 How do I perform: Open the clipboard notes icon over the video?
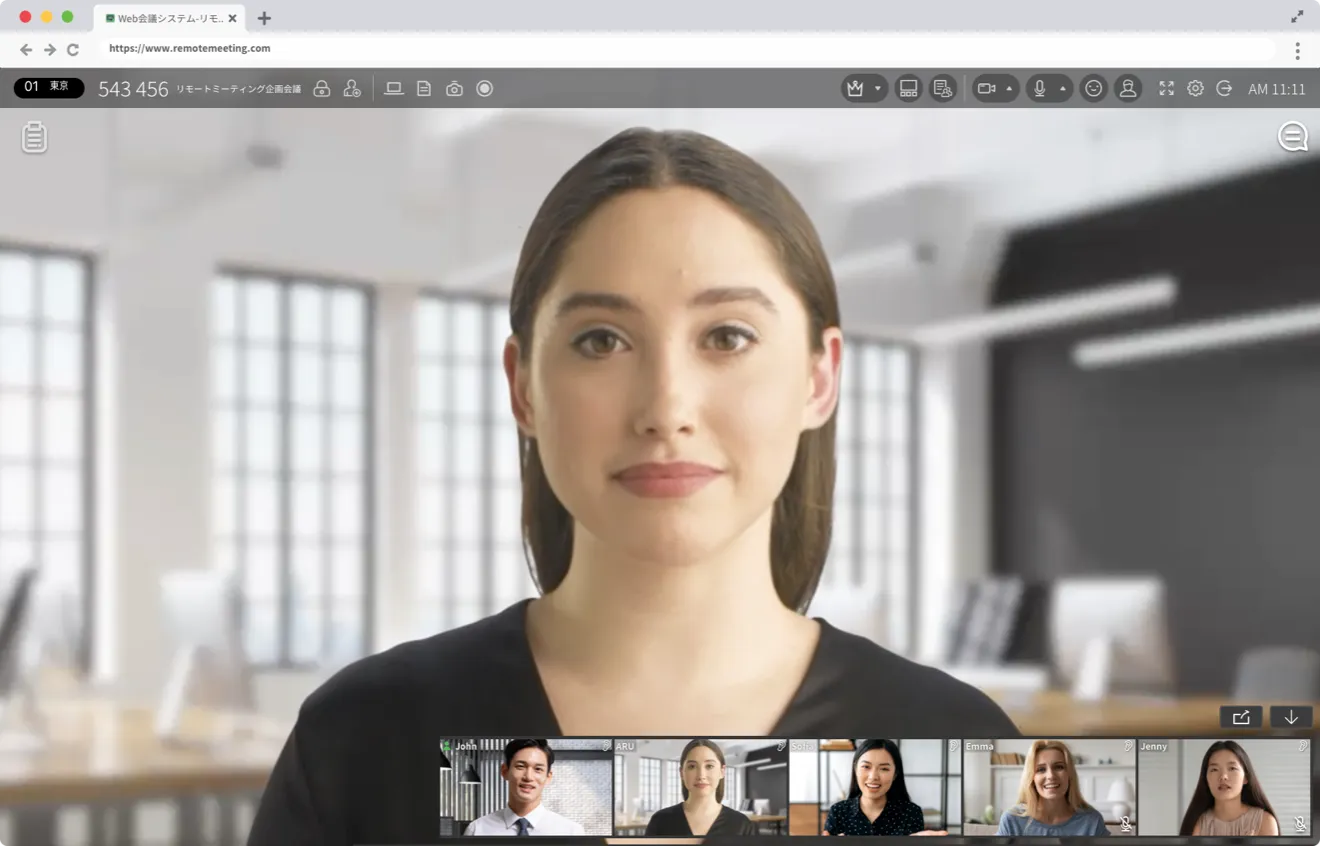(35, 137)
